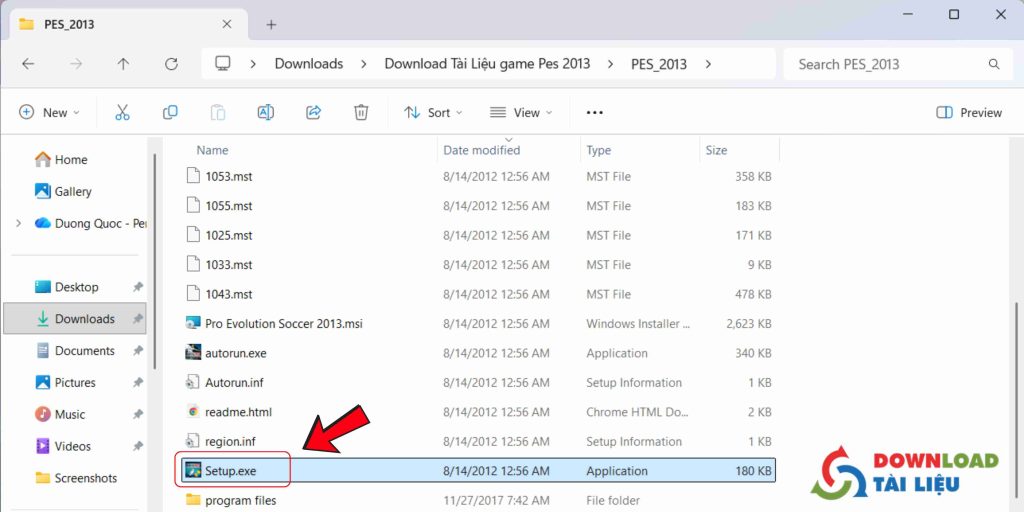Click the search magnifier icon

(994, 64)
